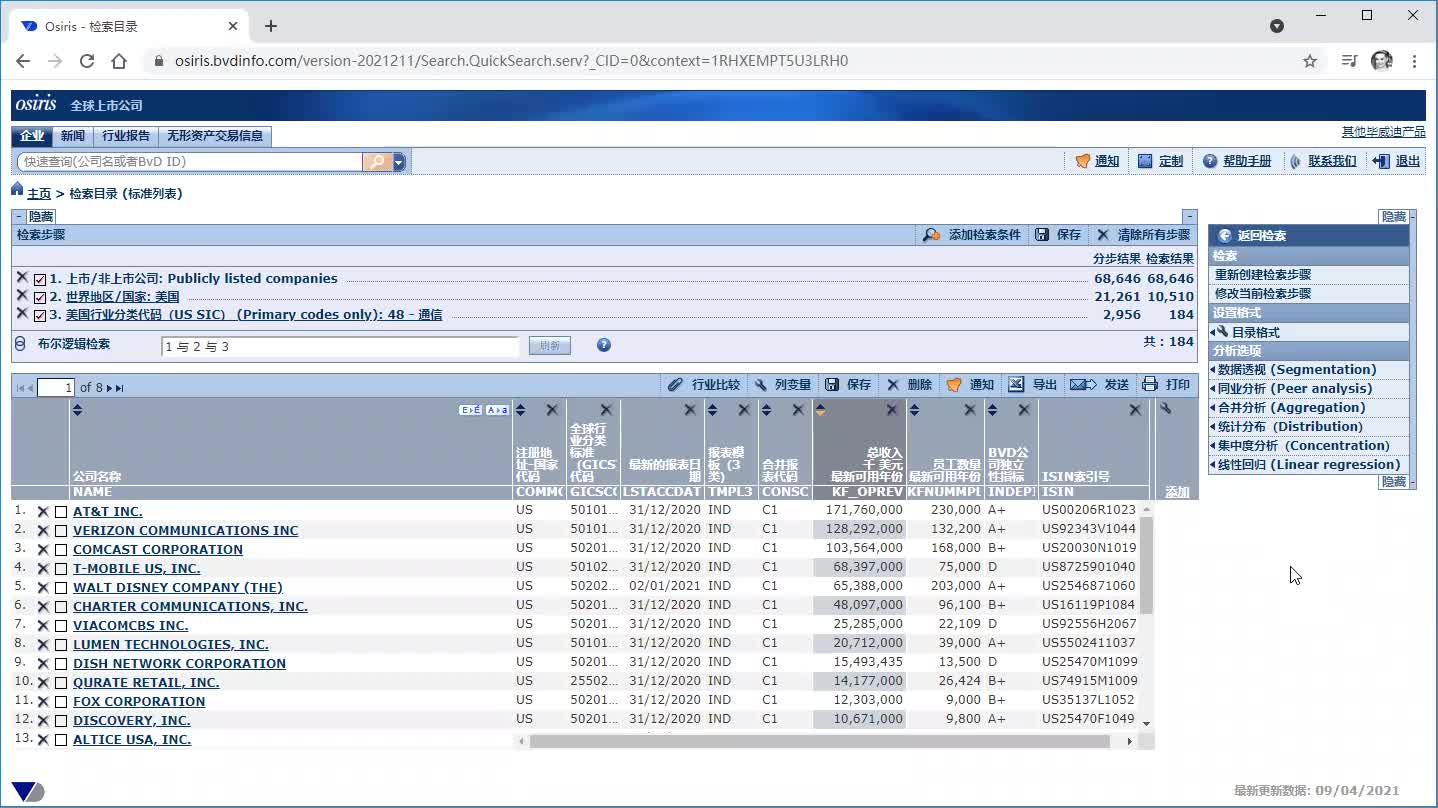Click 删除 in the results toolbar
This screenshot has width=1438, height=808.
909,385
